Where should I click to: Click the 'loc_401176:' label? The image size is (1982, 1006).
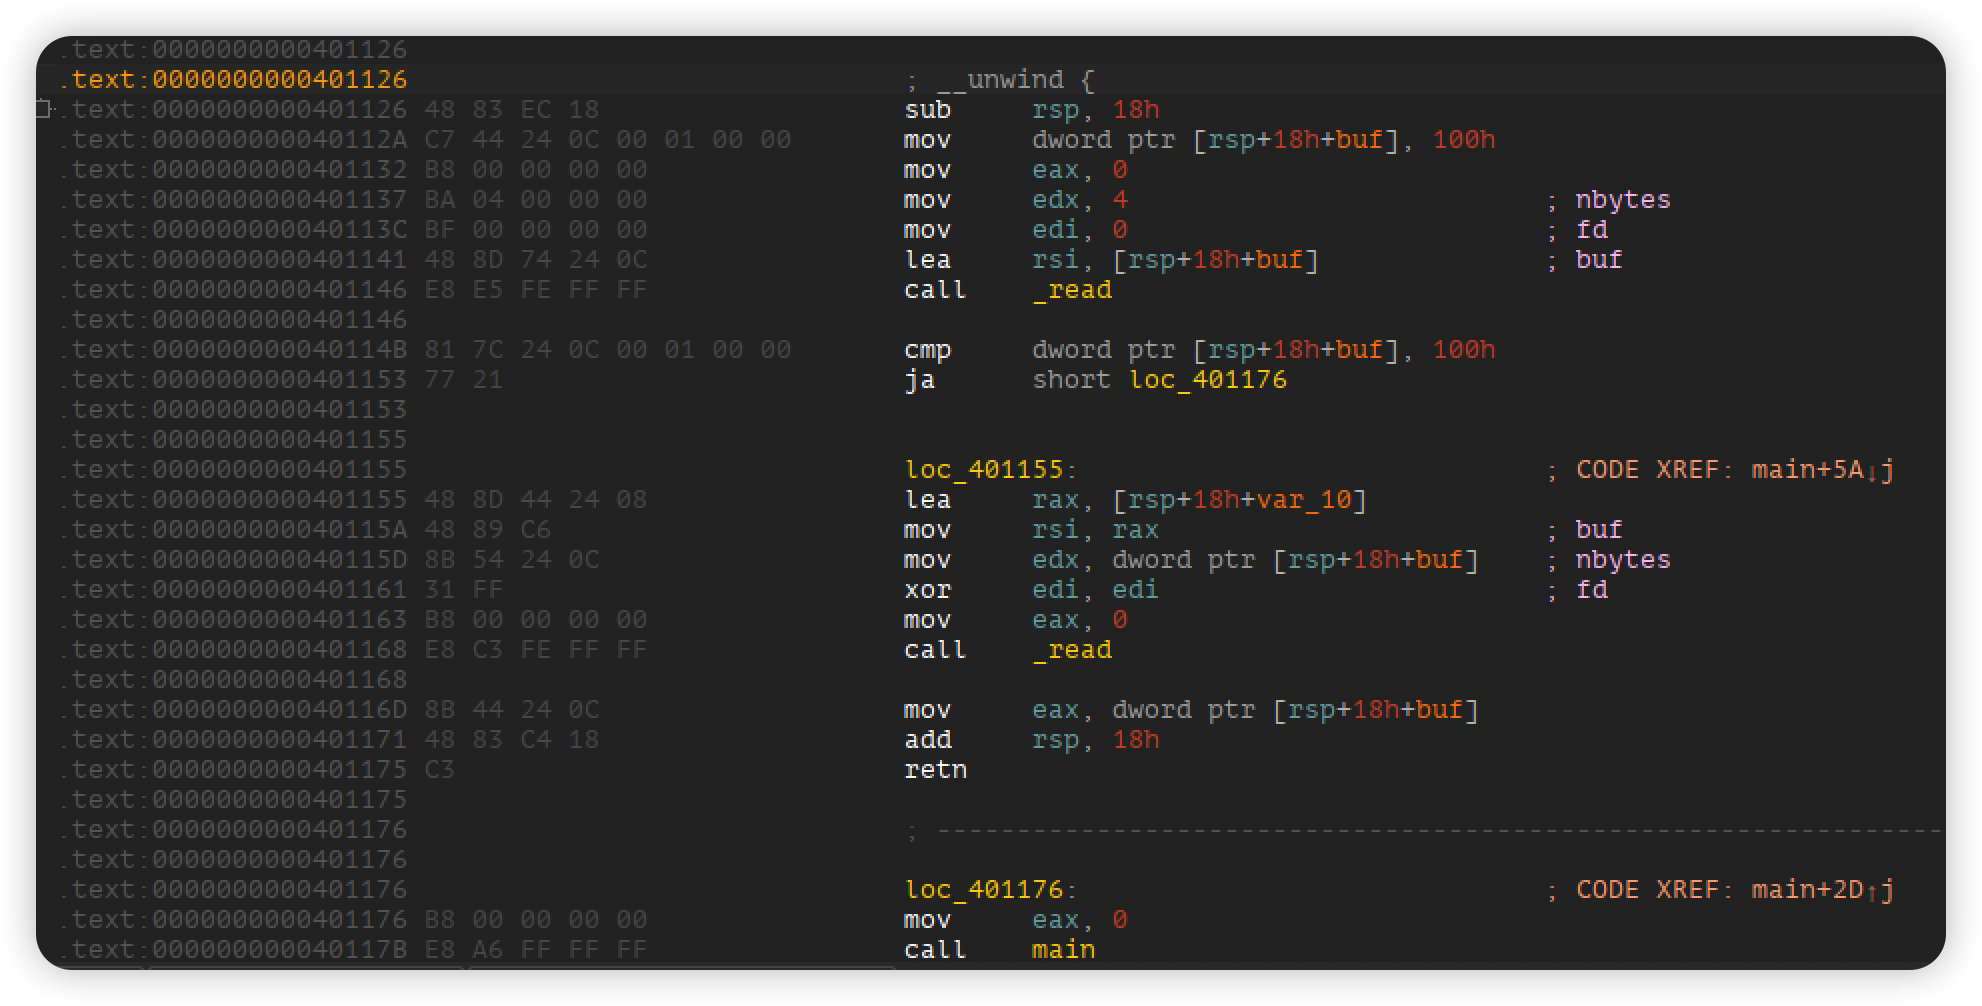coord(992,889)
